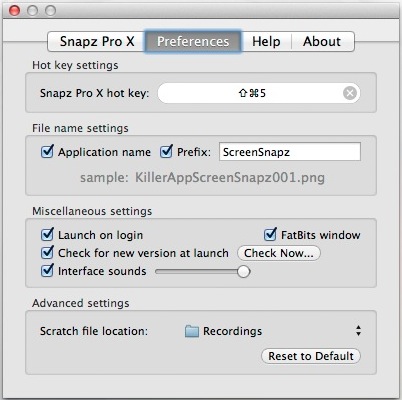This screenshot has height=400, width=402.
Task: Toggle the Interface sounds checkbox
Action: click(x=47, y=271)
